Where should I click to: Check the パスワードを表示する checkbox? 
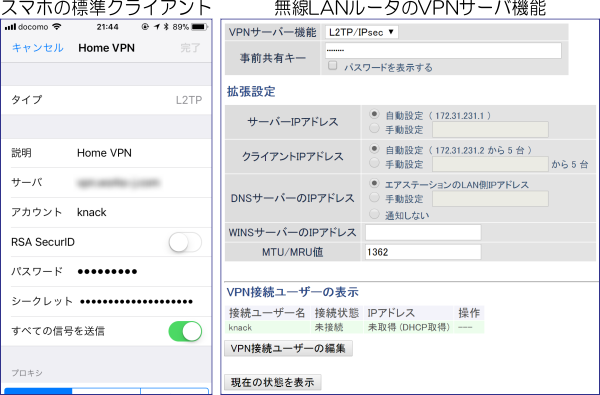[x=333, y=66]
